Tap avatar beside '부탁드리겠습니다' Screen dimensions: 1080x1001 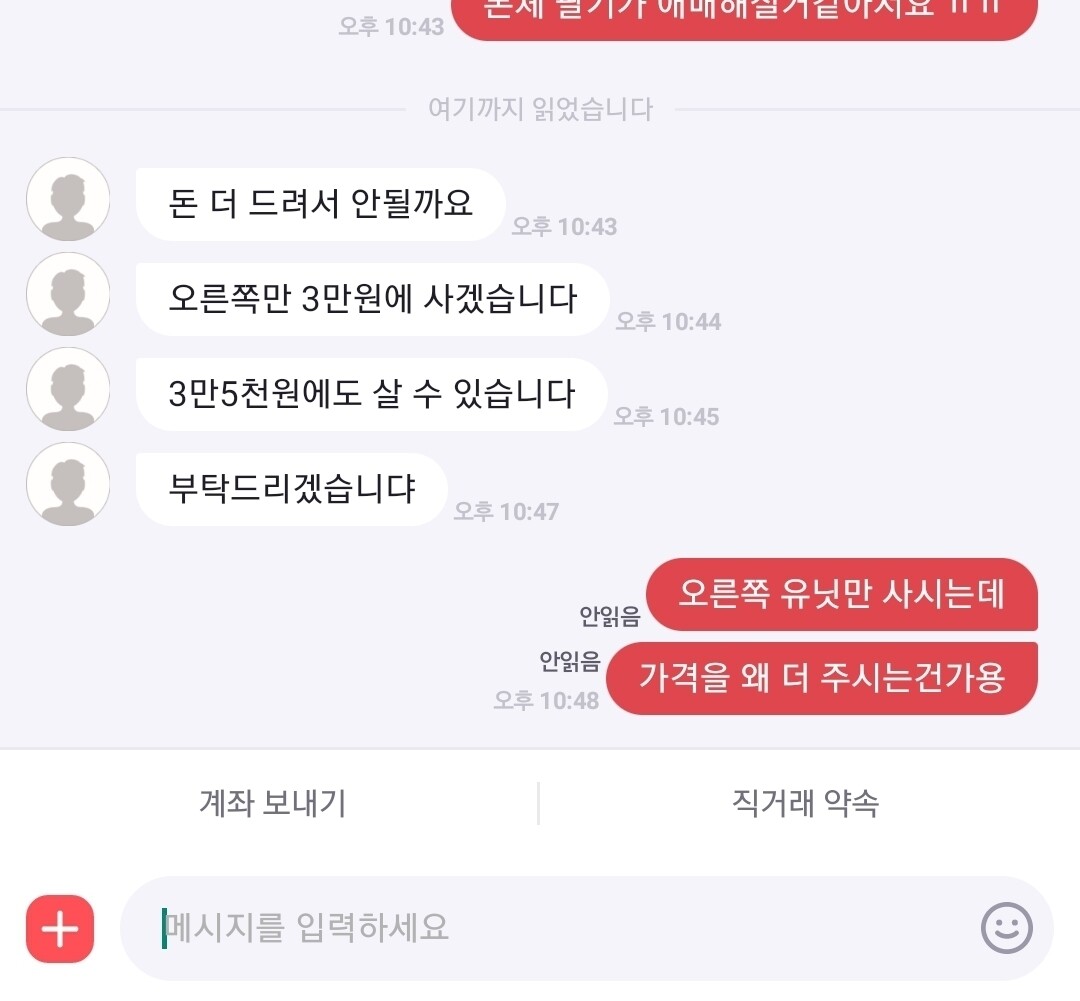[x=68, y=484]
